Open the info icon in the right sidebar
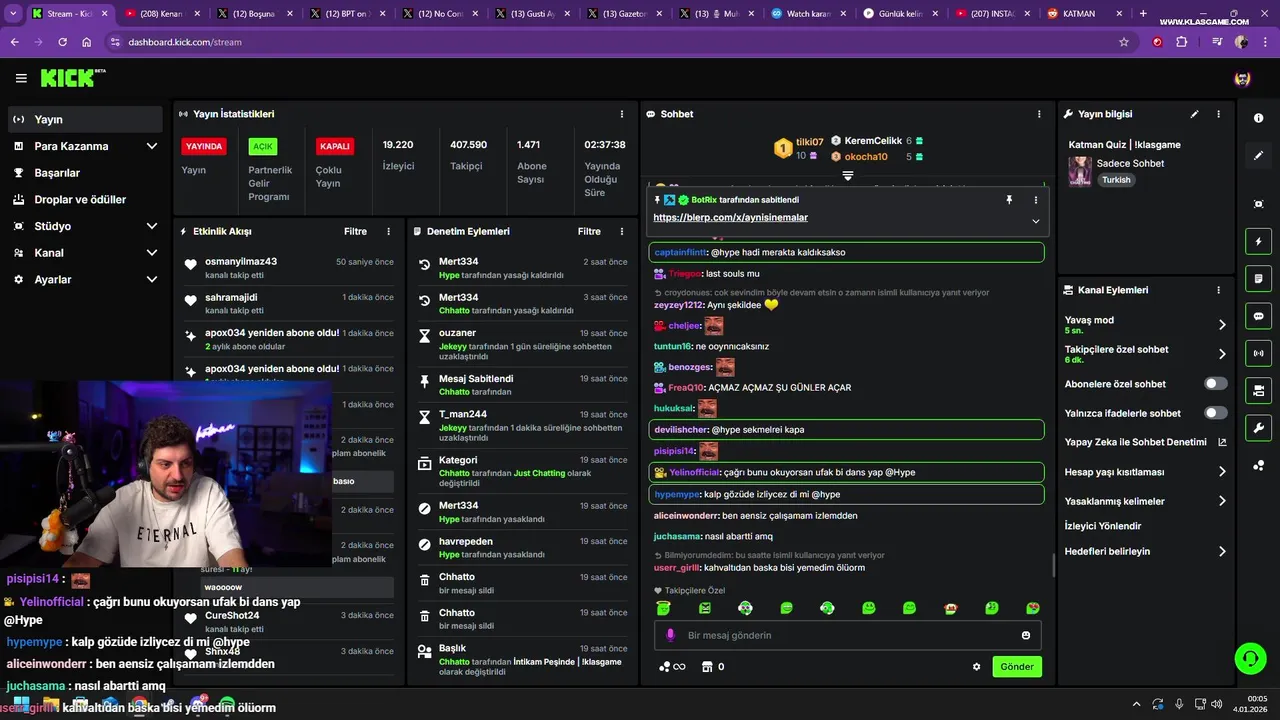 (x=1258, y=118)
